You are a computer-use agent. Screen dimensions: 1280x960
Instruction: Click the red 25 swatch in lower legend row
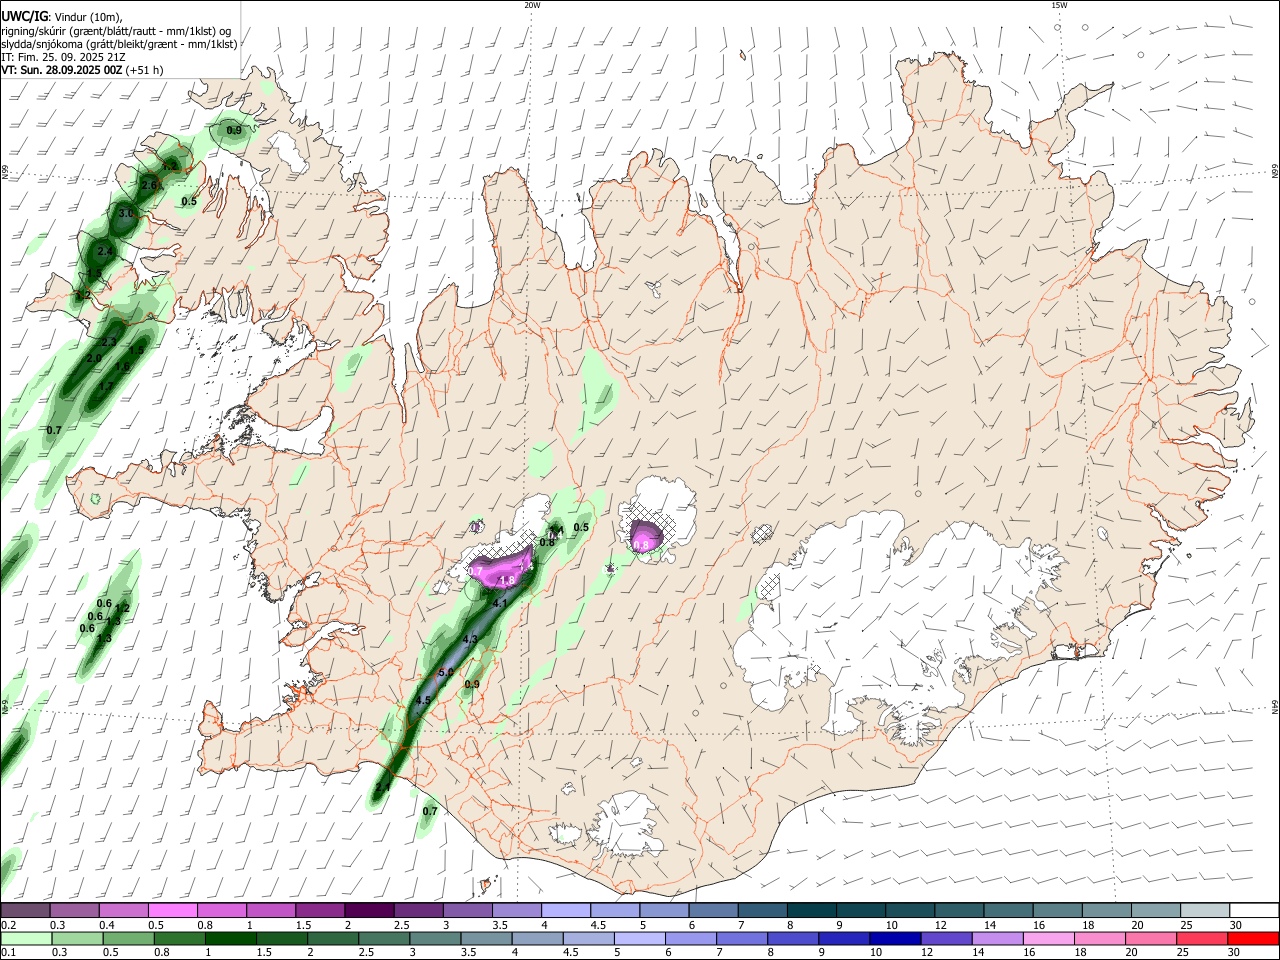[1203, 938]
